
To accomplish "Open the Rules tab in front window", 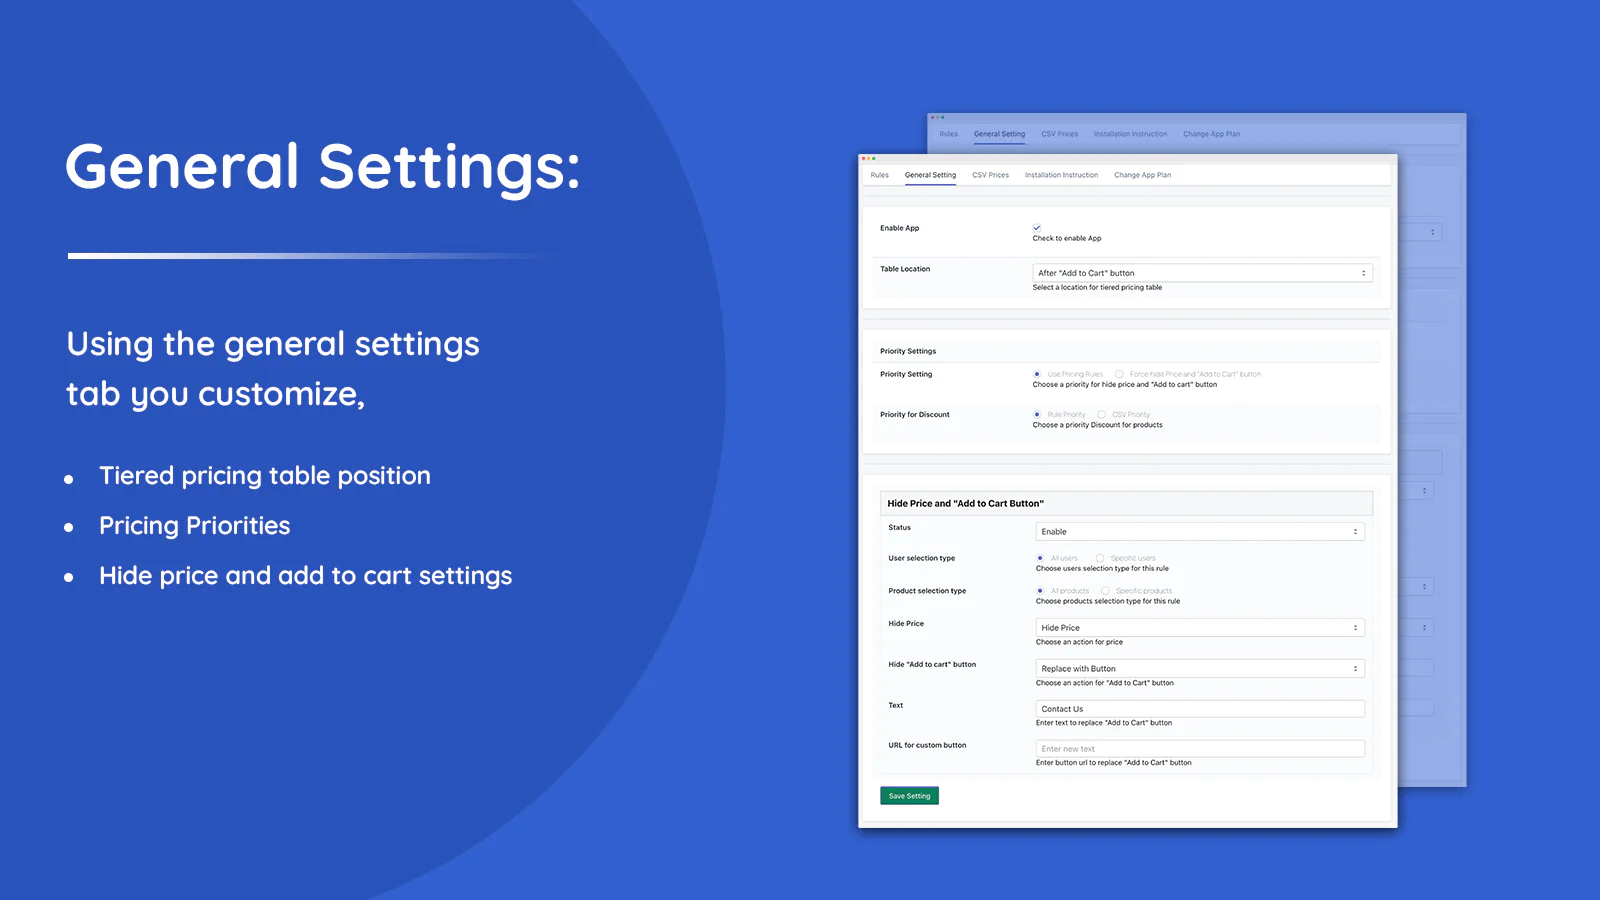I will 879,175.
